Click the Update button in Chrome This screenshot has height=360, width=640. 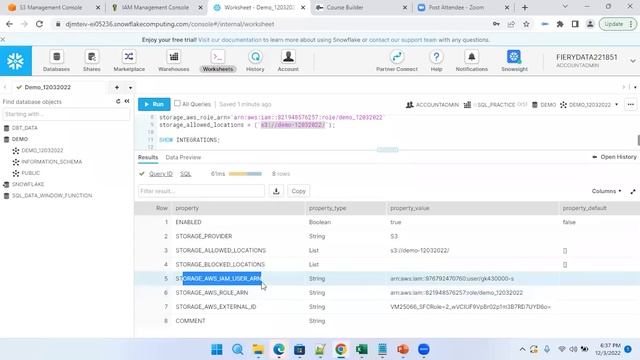pyautogui.click(x=617, y=24)
